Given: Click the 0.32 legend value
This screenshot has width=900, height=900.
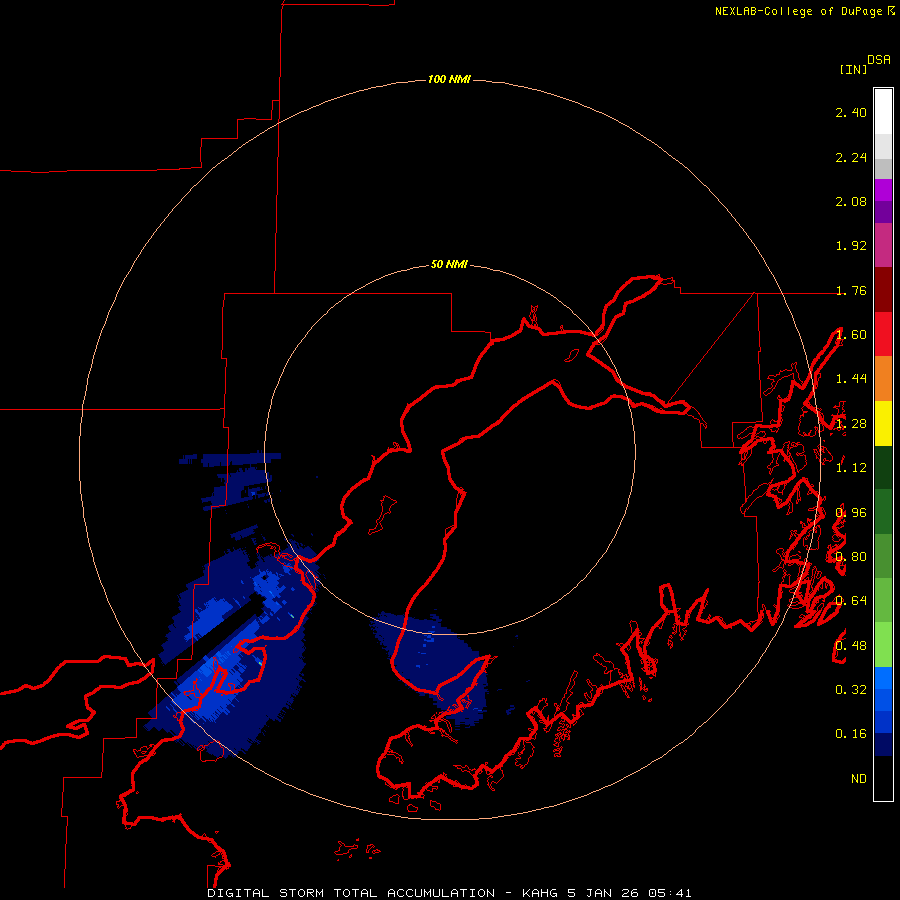Looking at the screenshot, I should 851,689.
